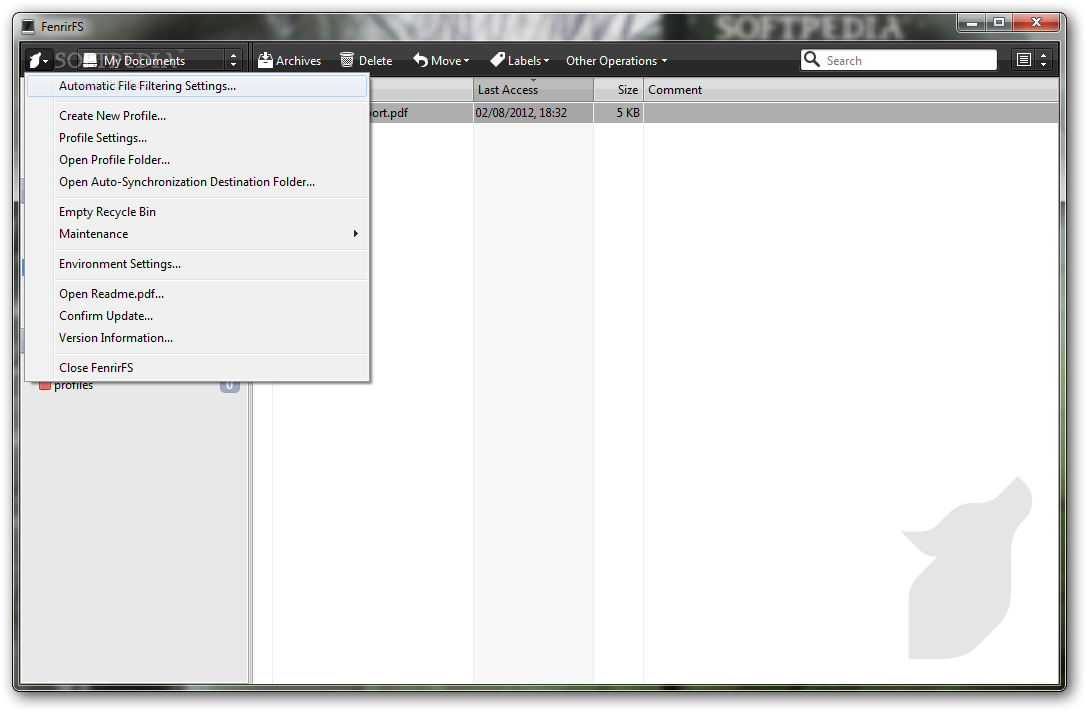The image size is (1087, 712).
Task: Maximize the FenrirFS window
Action: tap(999, 23)
